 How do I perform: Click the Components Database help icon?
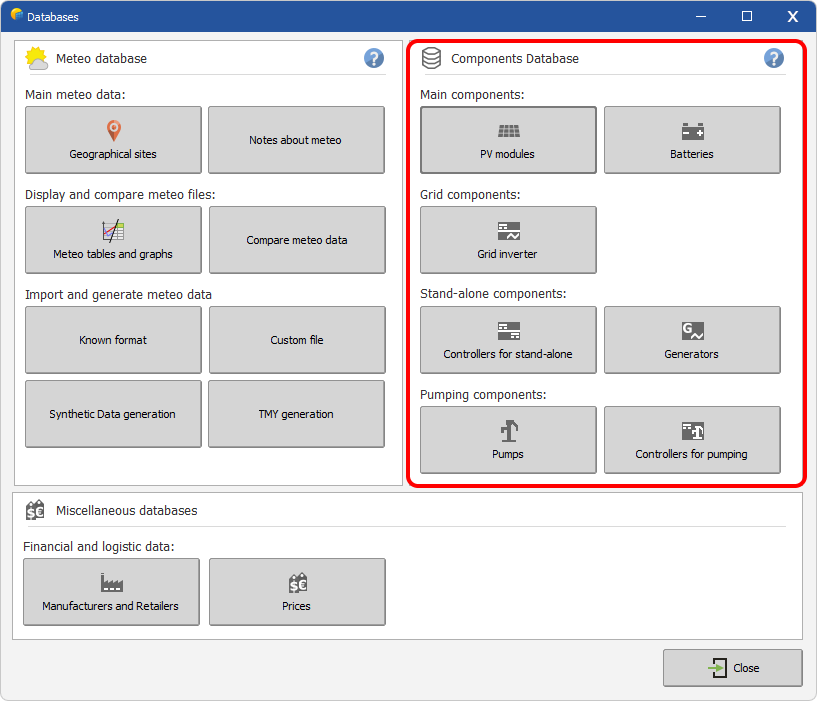(774, 58)
